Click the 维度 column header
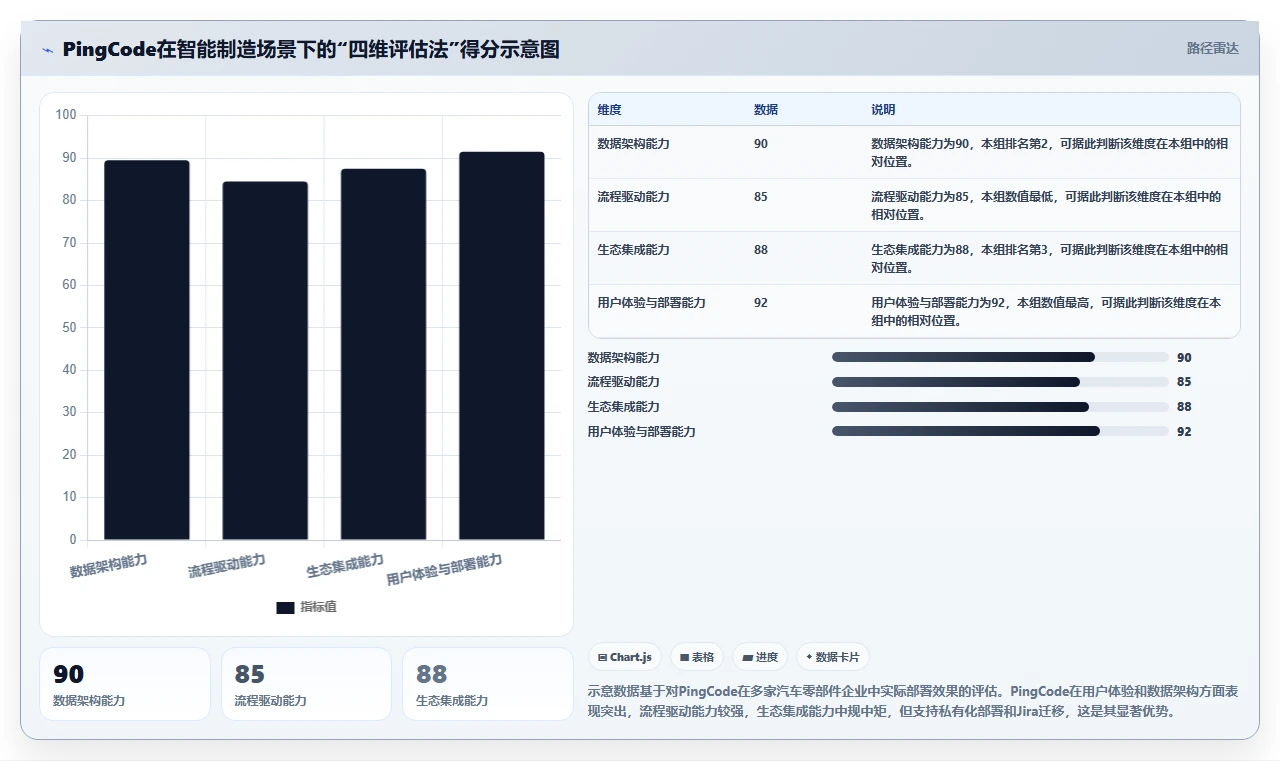Viewport: 1280px width, 761px height. tap(609, 109)
